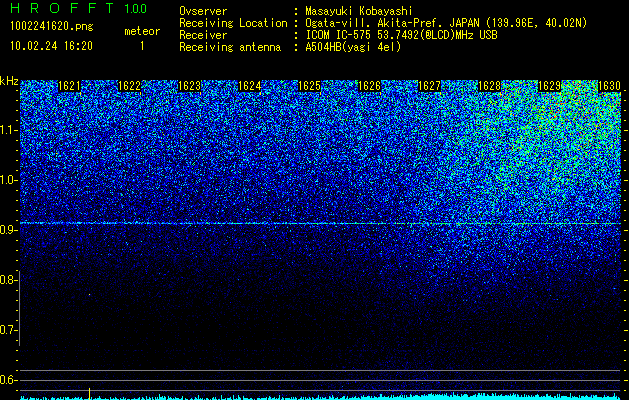The image size is (629, 400).
Task: Click the 0.9 kHz axis label
Action: coord(8,230)
